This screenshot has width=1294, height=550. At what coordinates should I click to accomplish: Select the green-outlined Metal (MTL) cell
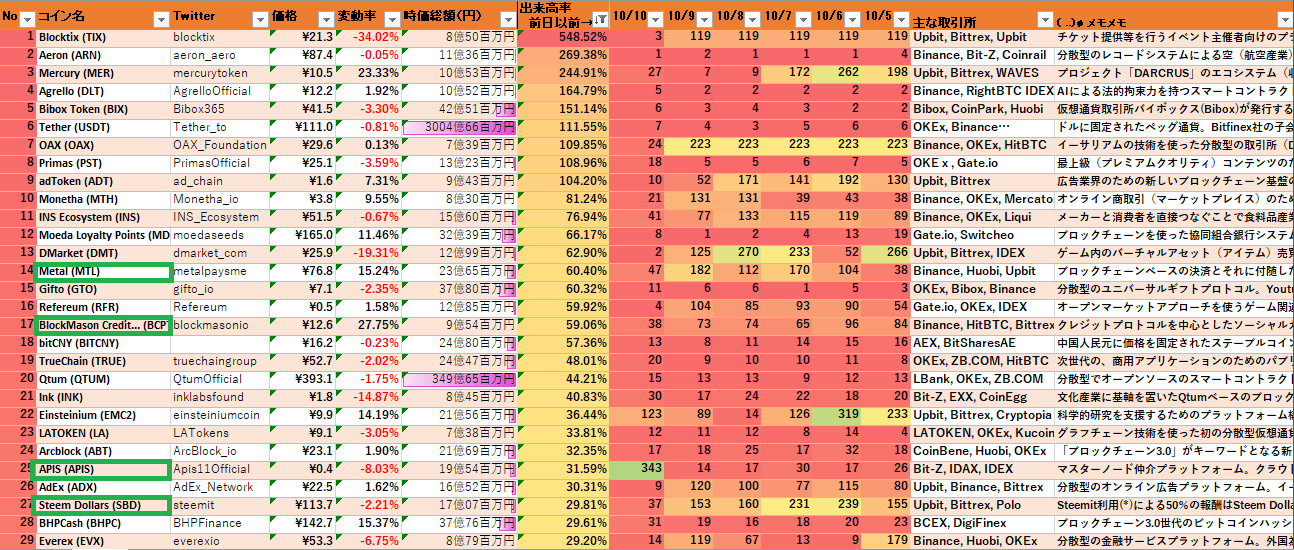(x=102, y=271)
